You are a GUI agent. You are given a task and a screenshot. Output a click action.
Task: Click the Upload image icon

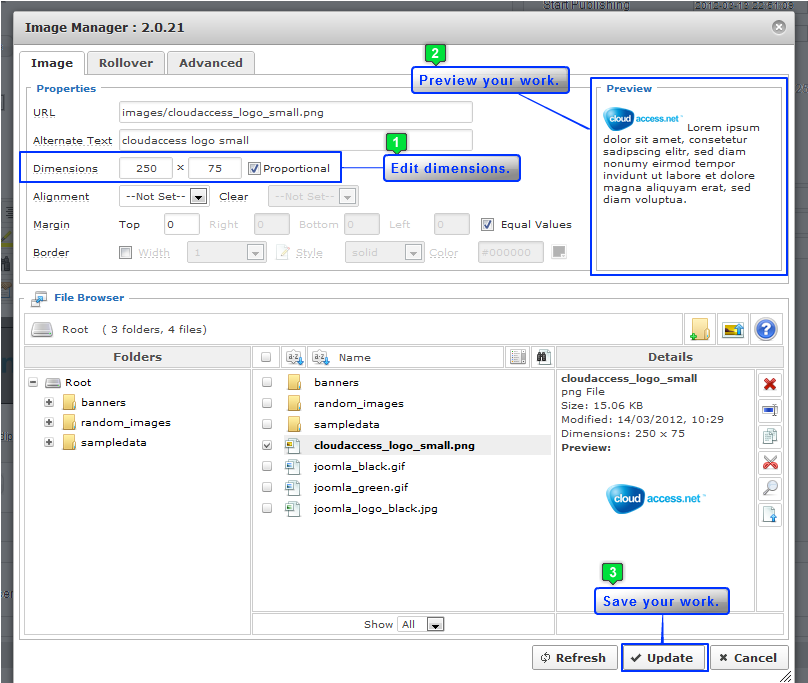click(733, 329)
